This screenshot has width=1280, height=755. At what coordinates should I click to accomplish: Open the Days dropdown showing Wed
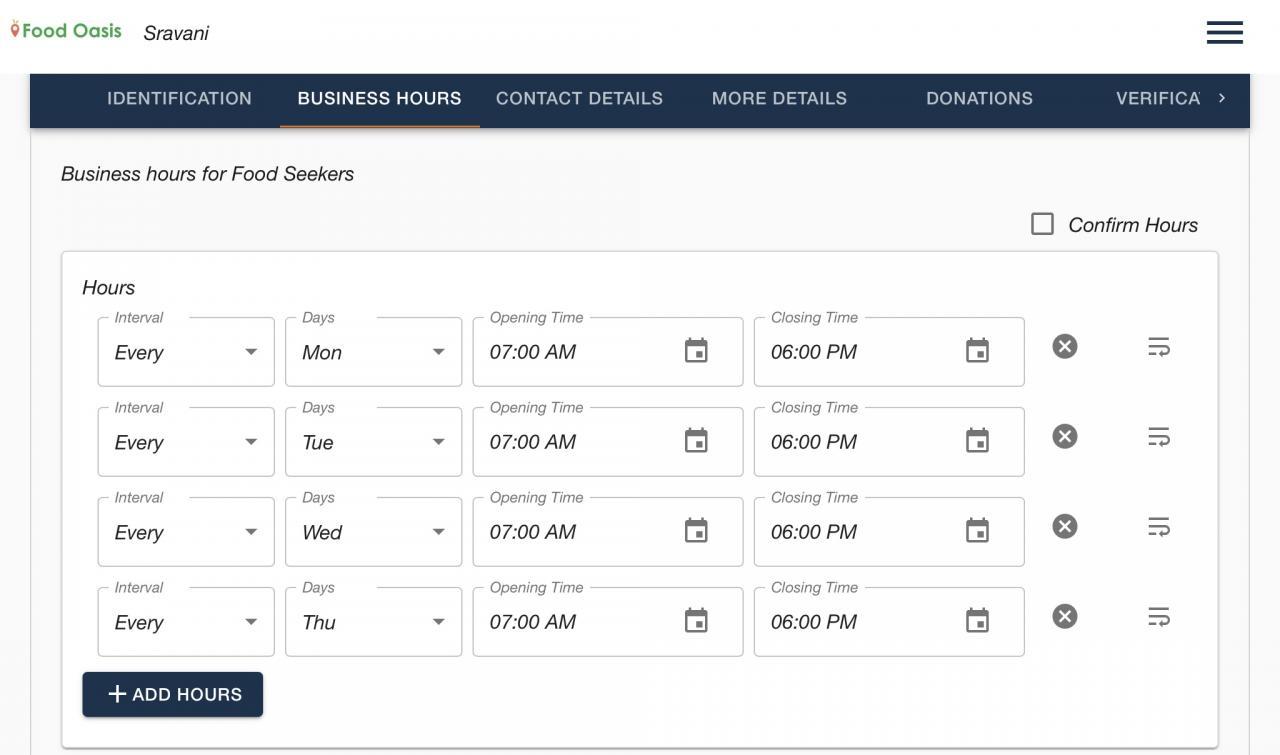(374, 532)
